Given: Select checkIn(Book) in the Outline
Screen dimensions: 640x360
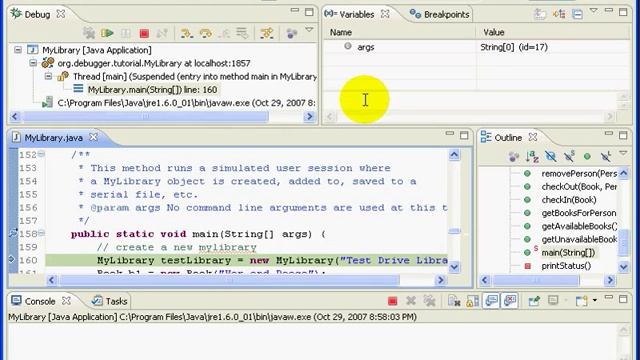Looking at the screenshot, I should tap(569, 200).
